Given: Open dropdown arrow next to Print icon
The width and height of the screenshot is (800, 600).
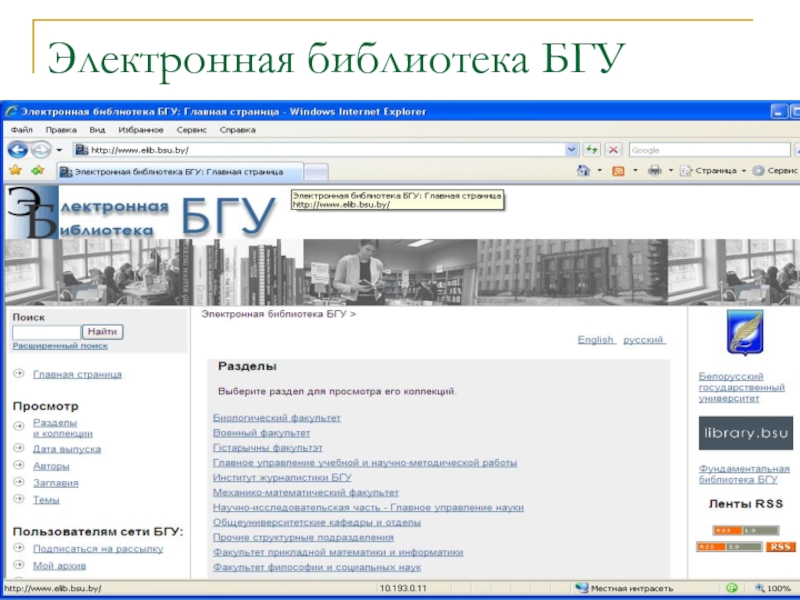Looking at the screenshot, I should click(670, 170).
